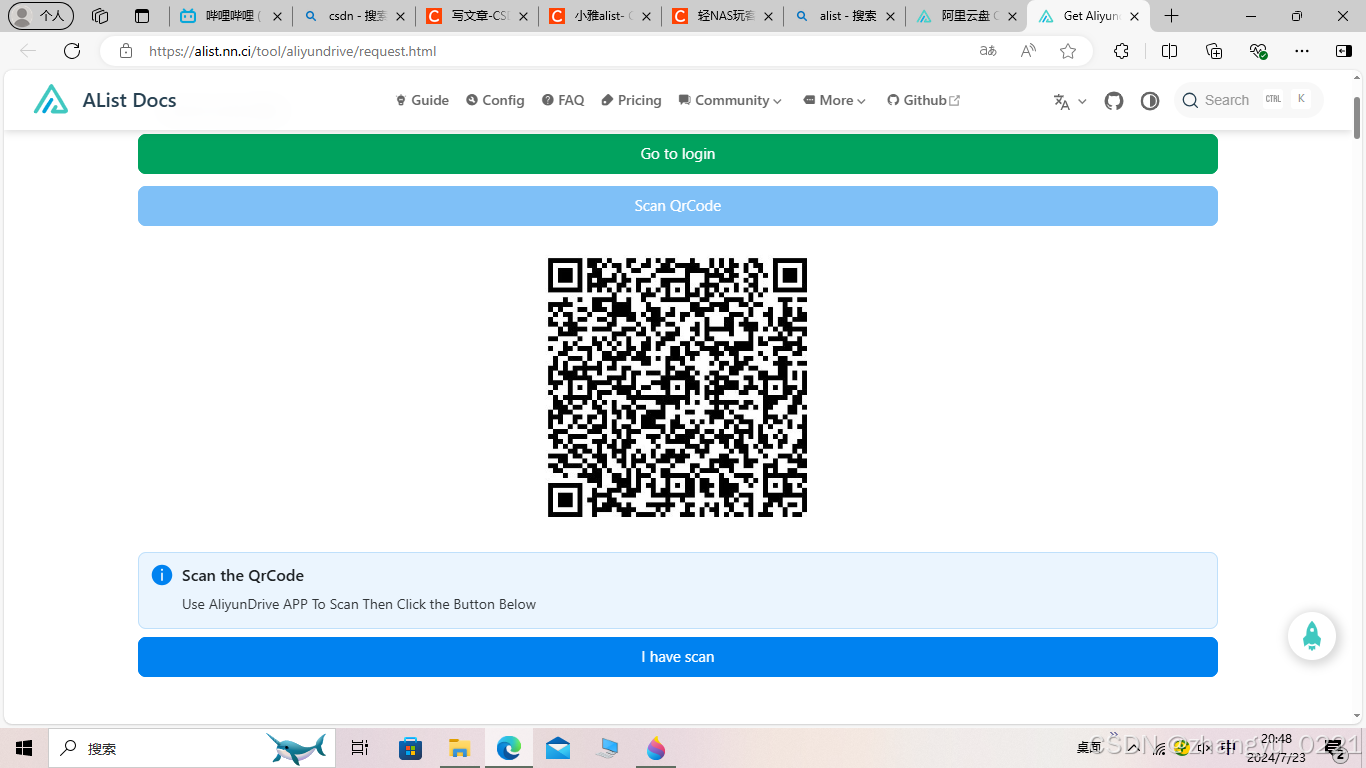Image resolution: width=1366 pixels, height=768 pixels.
Task: Click the read aloud icon
Action: [1028, 51]
